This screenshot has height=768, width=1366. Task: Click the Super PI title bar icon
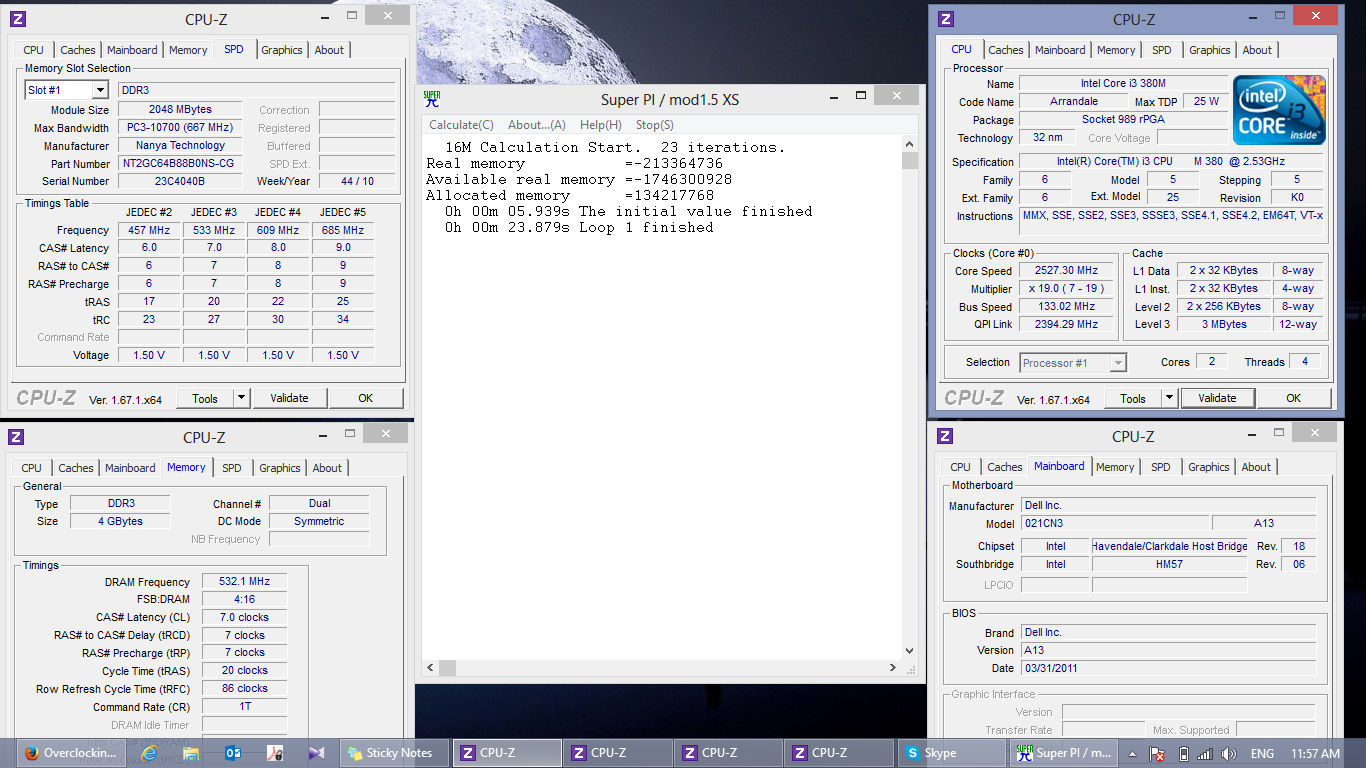(x=432, y=99)
